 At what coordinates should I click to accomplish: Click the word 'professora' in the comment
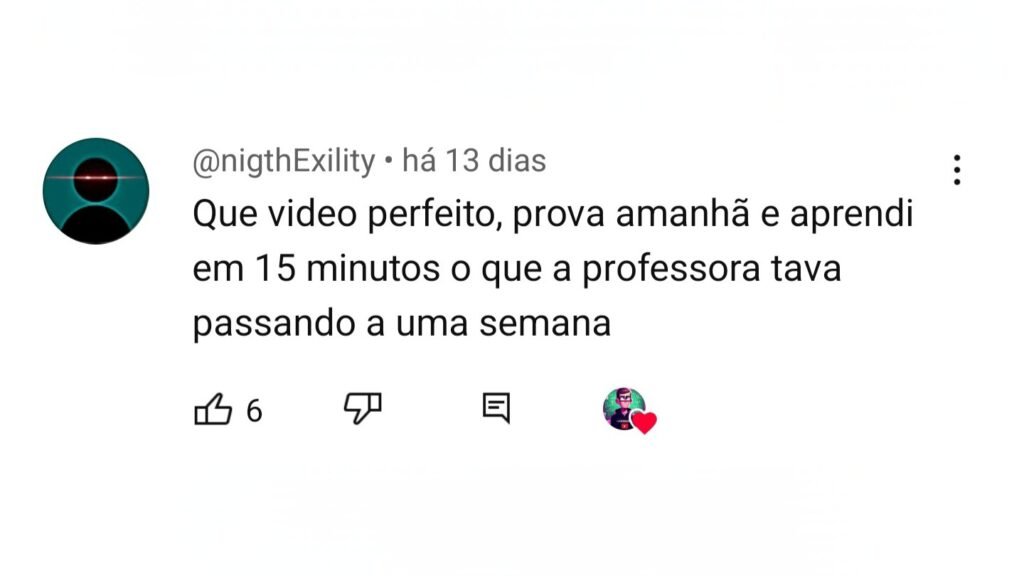coord(671,270)
